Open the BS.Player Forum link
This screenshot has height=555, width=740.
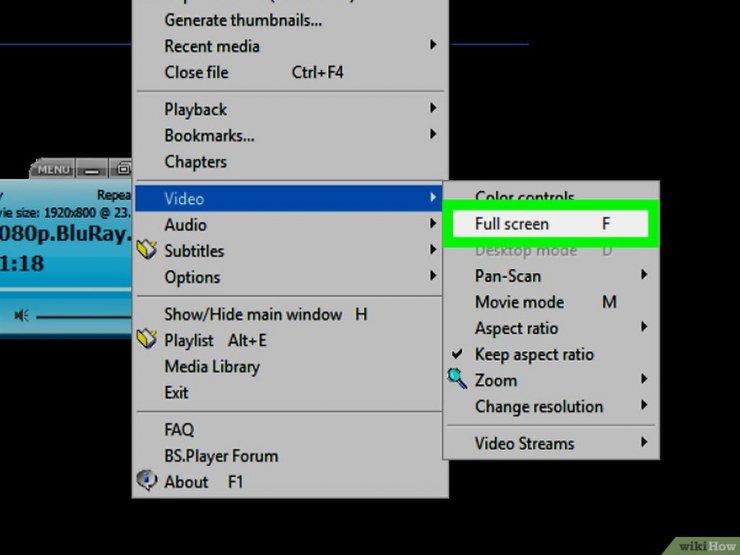coord(221,455)
